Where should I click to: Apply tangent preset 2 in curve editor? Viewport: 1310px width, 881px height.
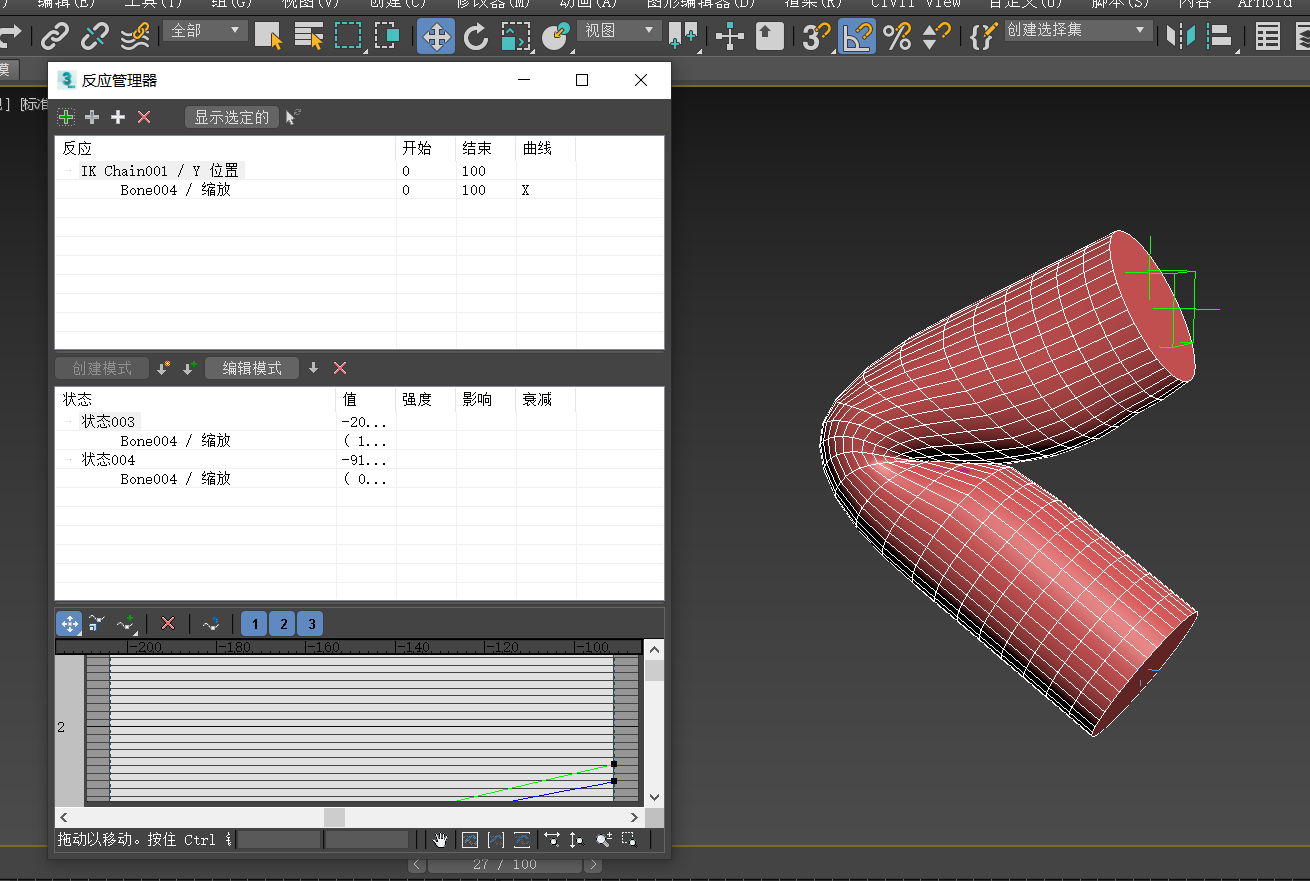pyautogui.click(x=282, y=623)
